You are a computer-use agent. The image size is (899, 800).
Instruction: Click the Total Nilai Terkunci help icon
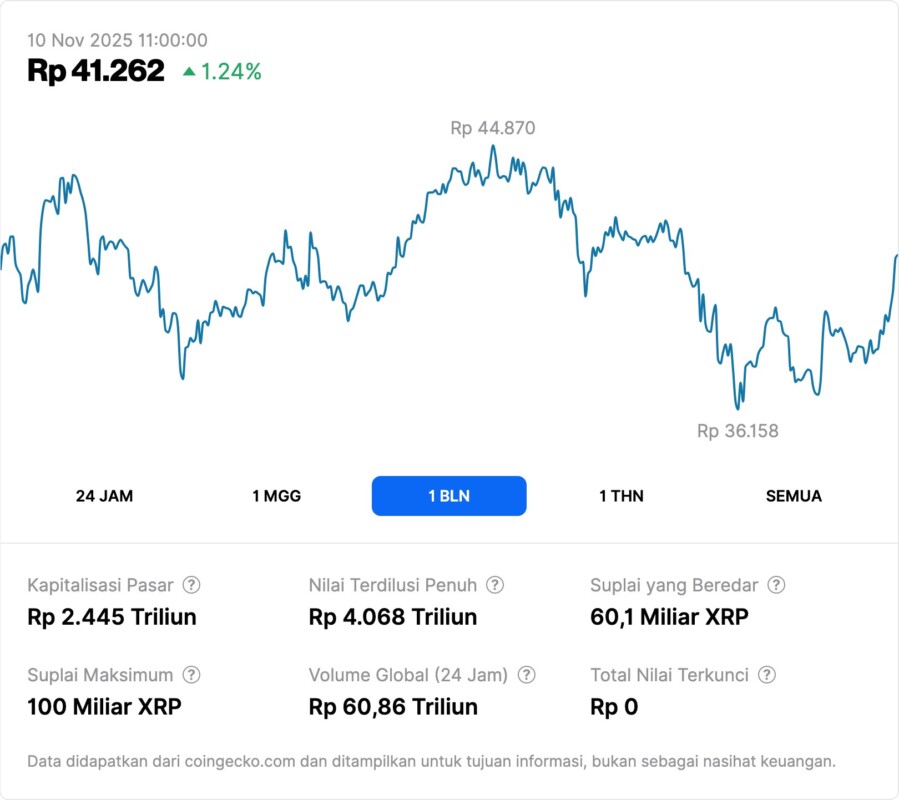point(765,675)
